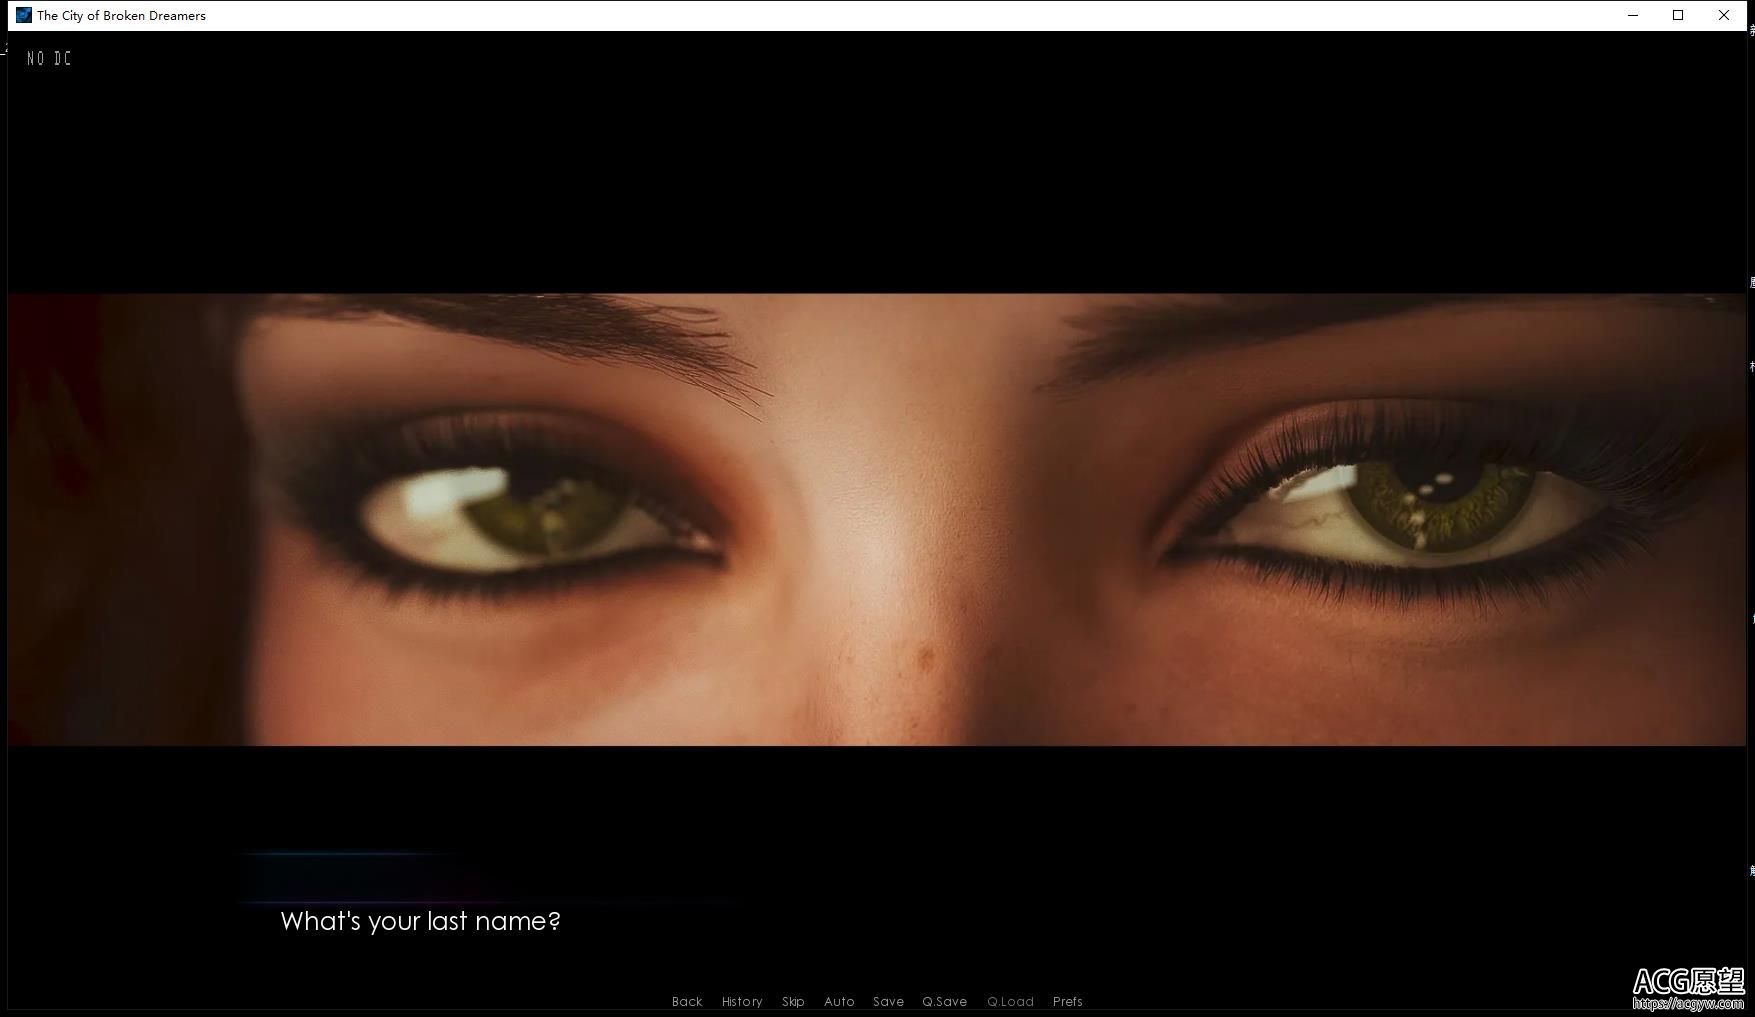Activate Skip in the quick menu
1755x1017 pixels.
(793, 1001)
